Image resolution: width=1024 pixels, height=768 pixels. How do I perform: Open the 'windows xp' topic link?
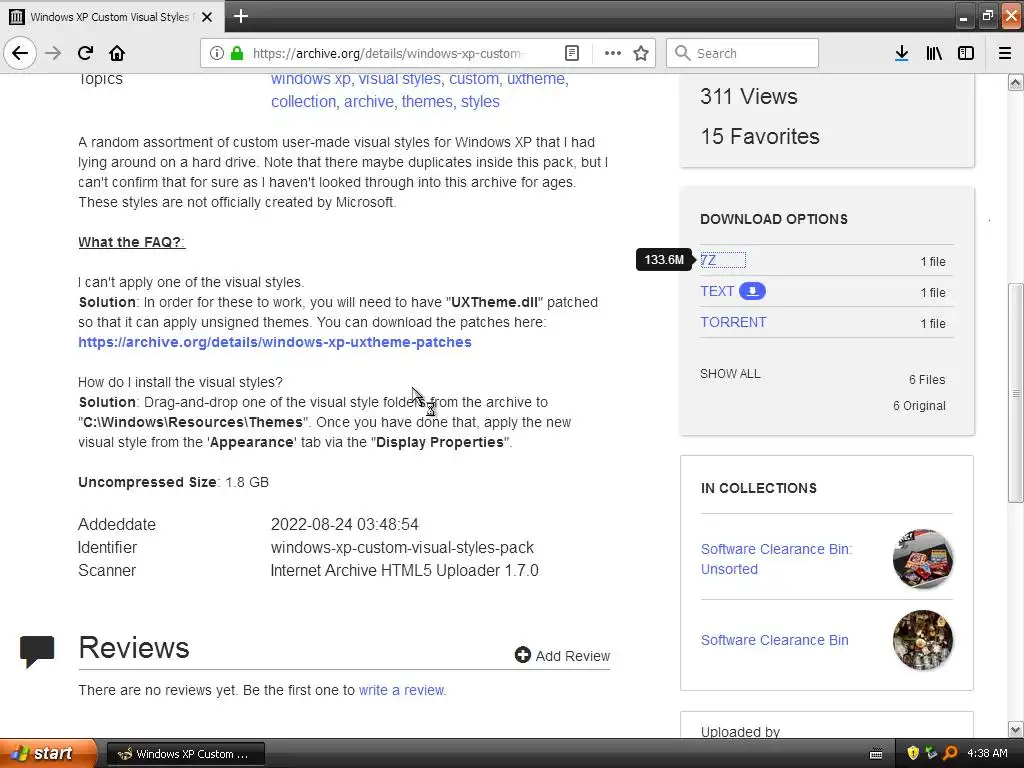coord(311,79)
